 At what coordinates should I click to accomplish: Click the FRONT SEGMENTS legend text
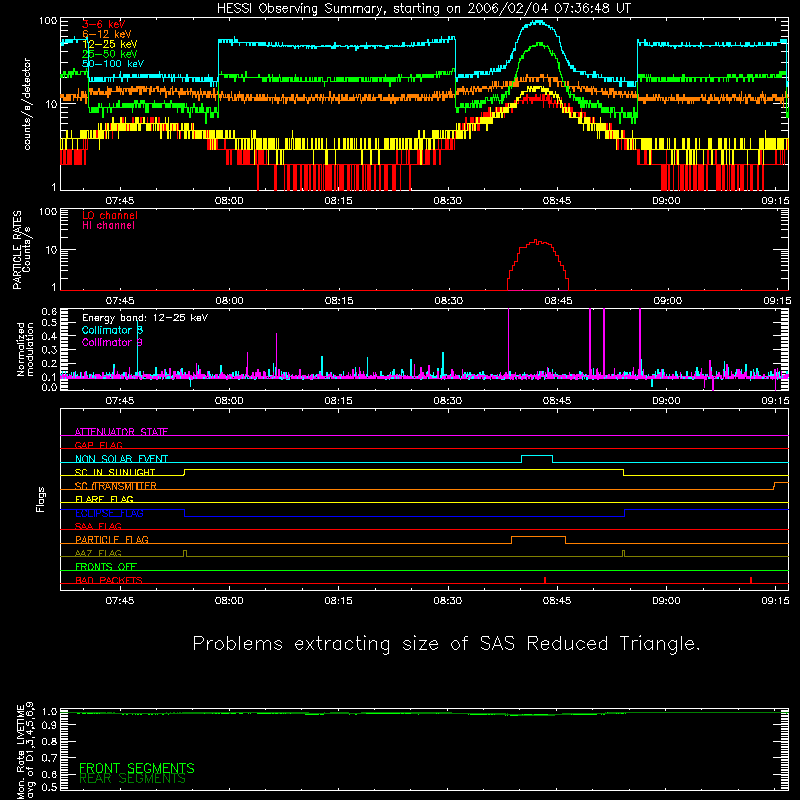point(137,768)
